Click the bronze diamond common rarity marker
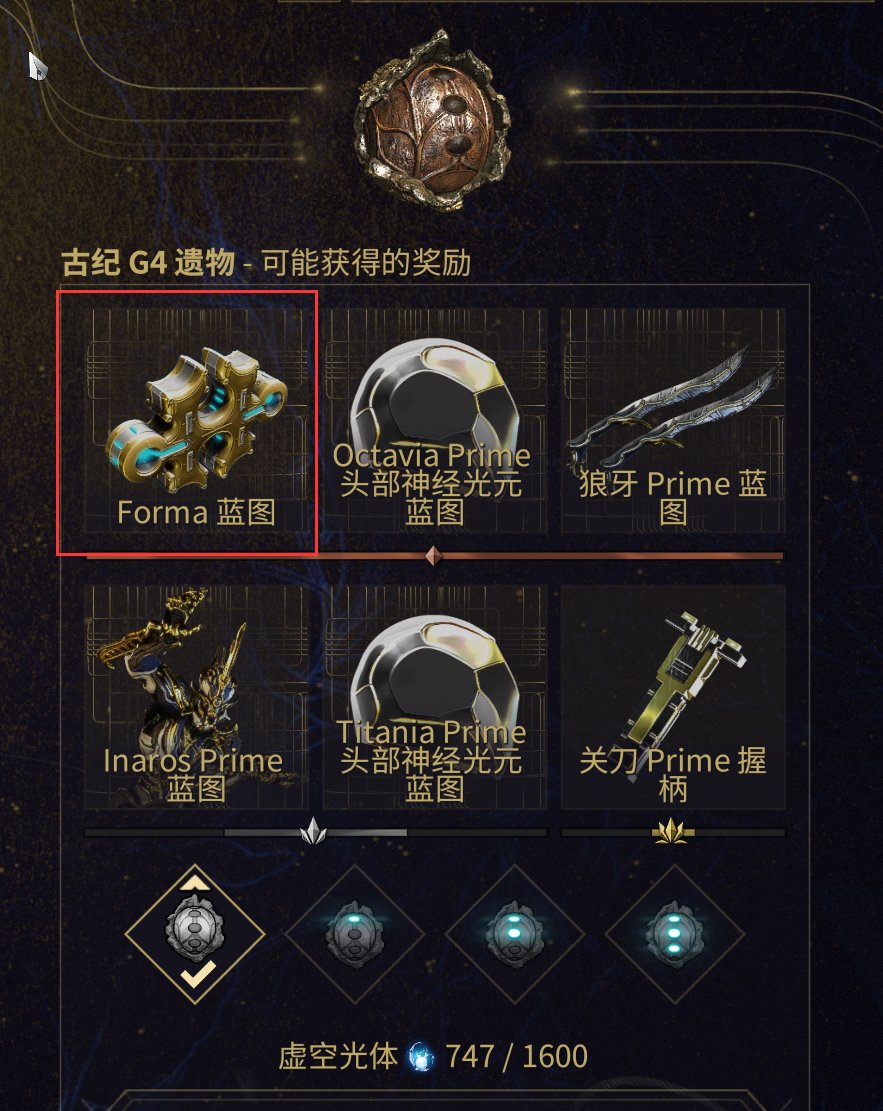The image size is (883, 1111). [x=434, y=556]
